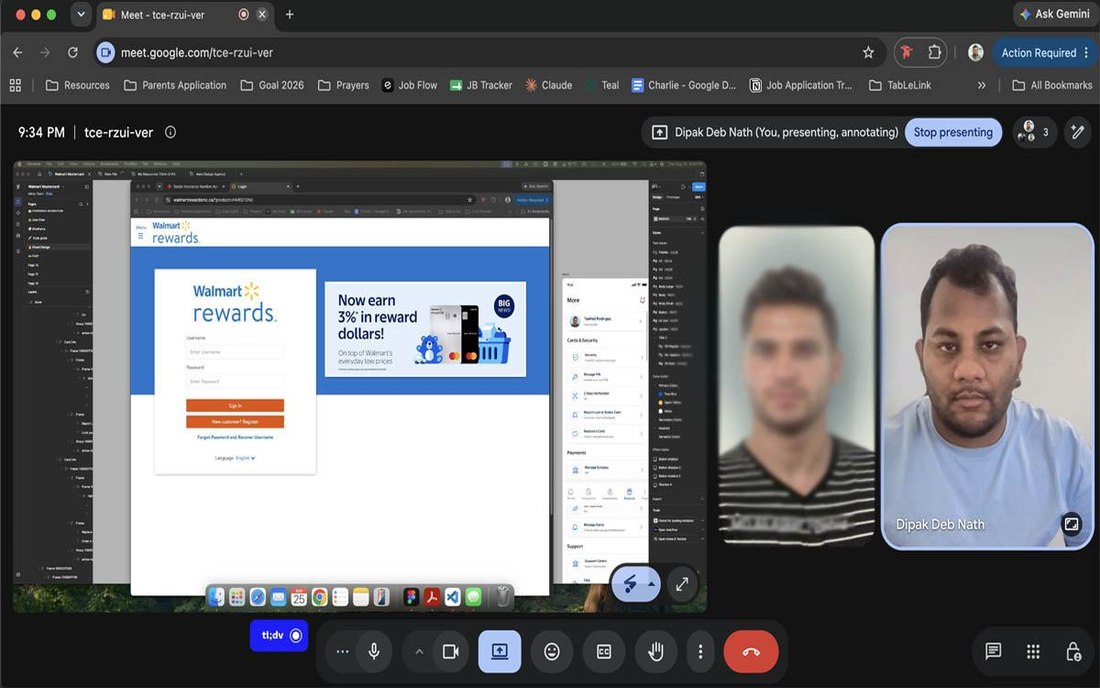The image size is (1100, 688).
Task: Expand shared screen with diagonal arrows icon
Action: click(682, 584)
